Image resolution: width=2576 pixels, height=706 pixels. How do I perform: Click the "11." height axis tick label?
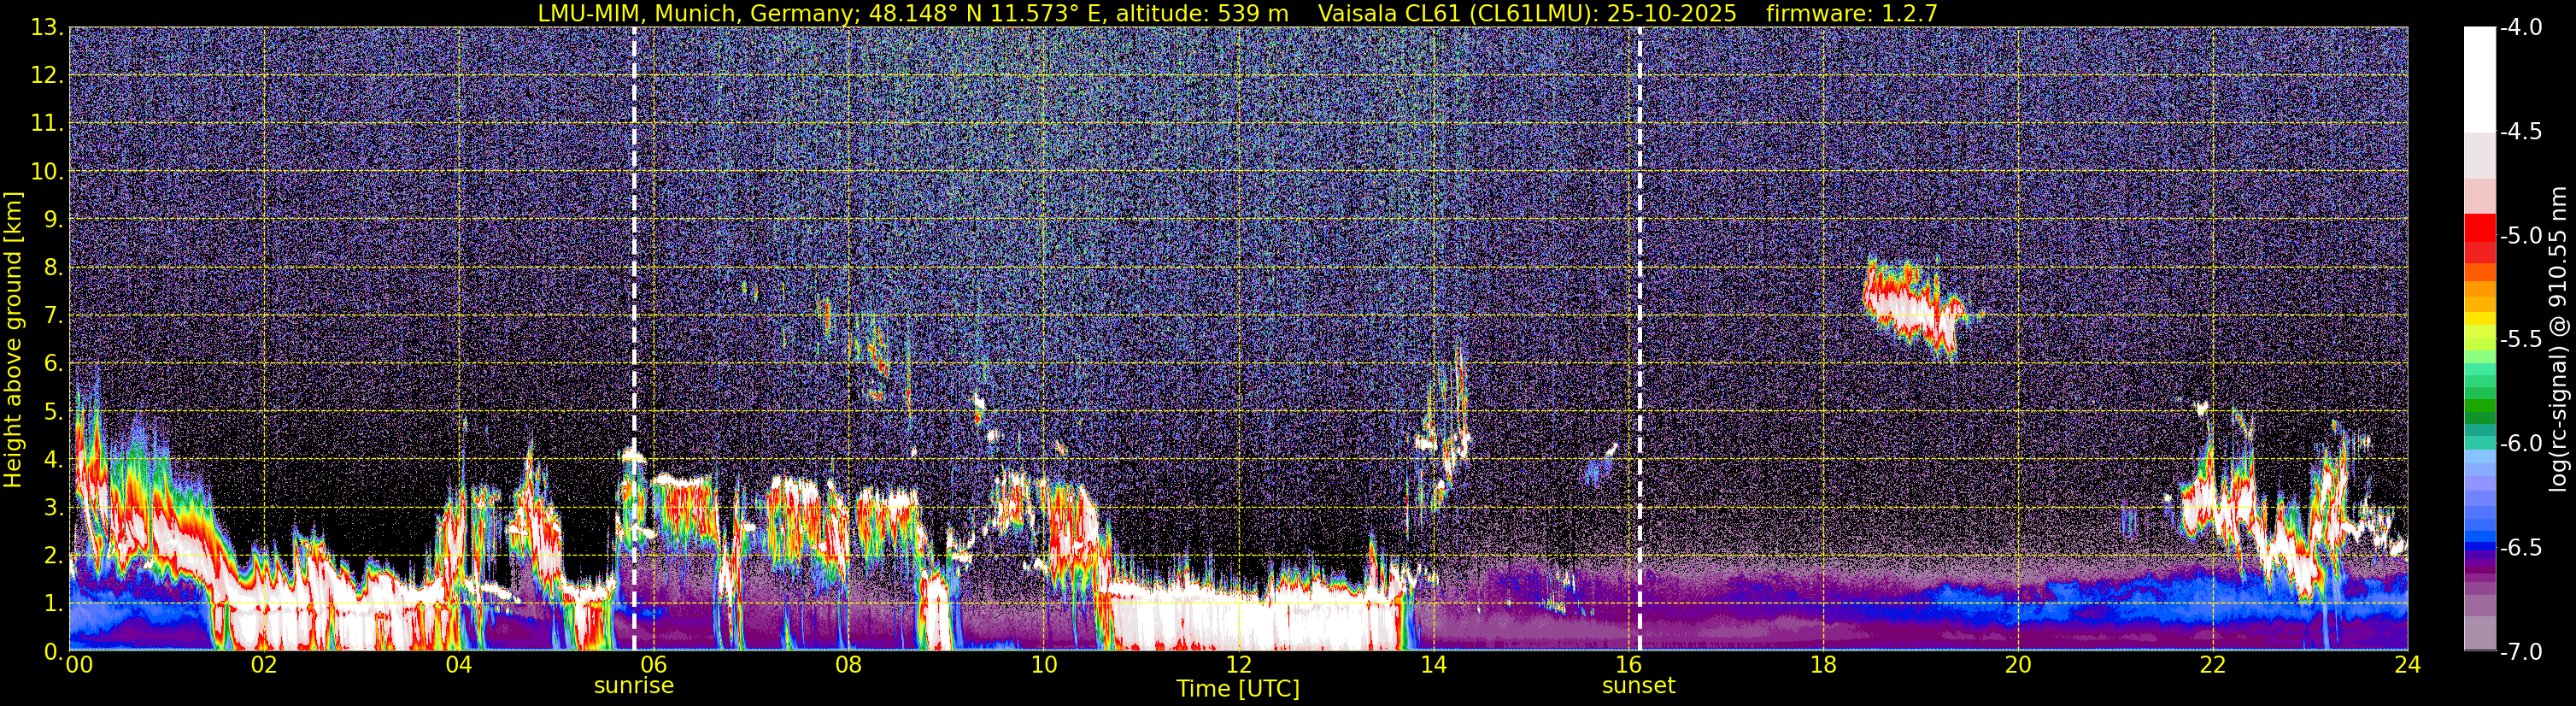[x=47, y=123]
